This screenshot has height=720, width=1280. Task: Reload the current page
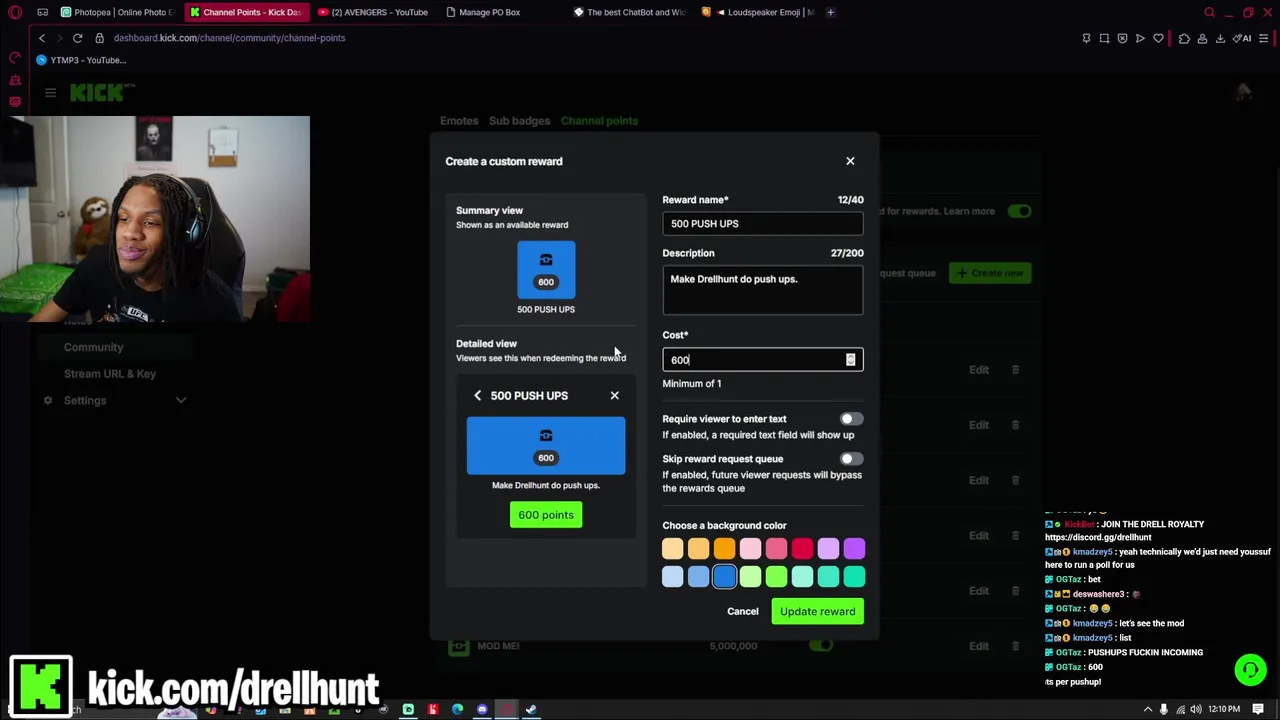[77, 38]
